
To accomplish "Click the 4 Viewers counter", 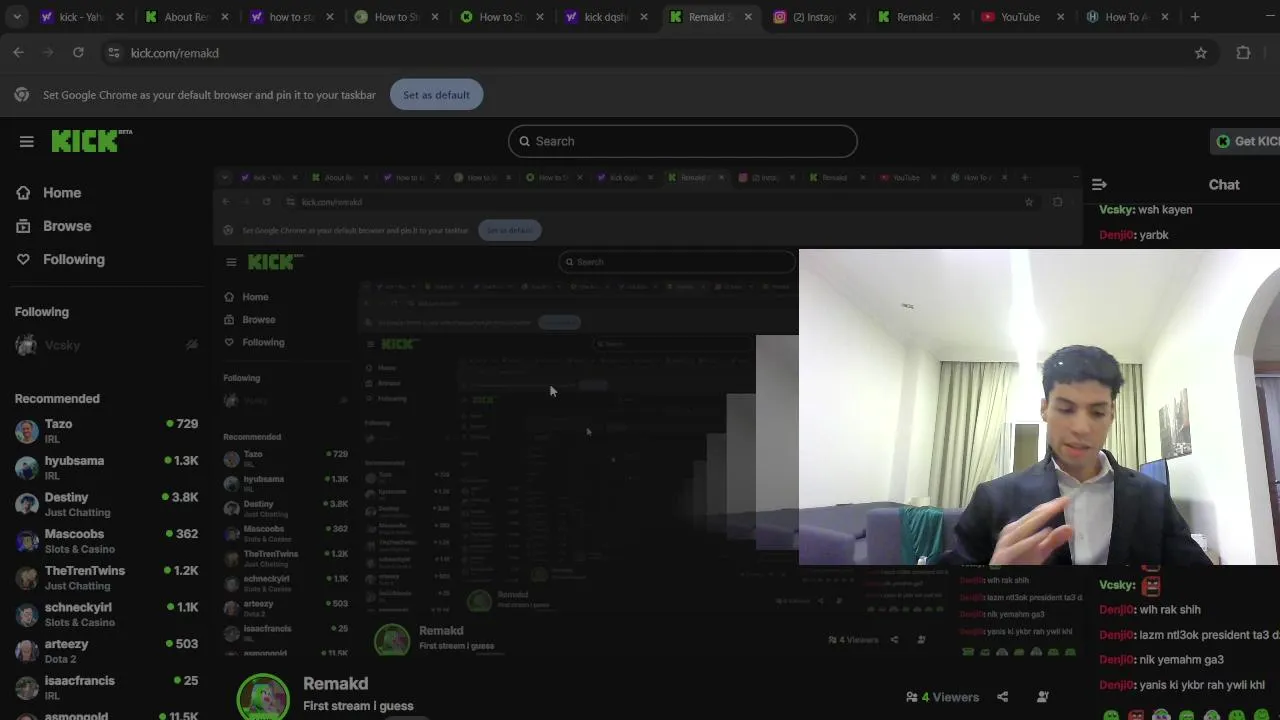I will (x=942, y=697).
